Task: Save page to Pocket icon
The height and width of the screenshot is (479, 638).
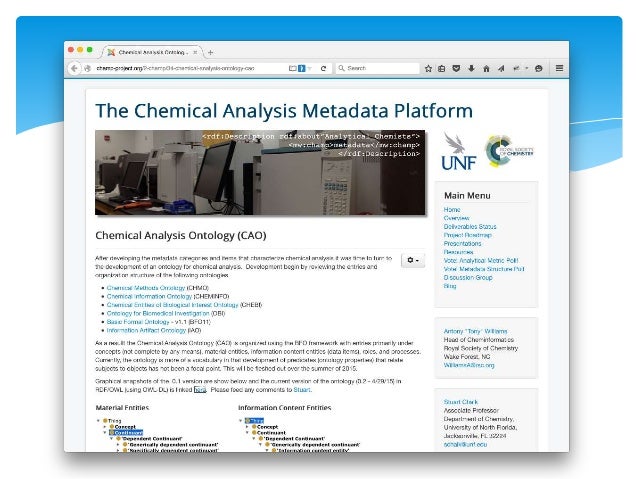Action: (x=456, y=68)
